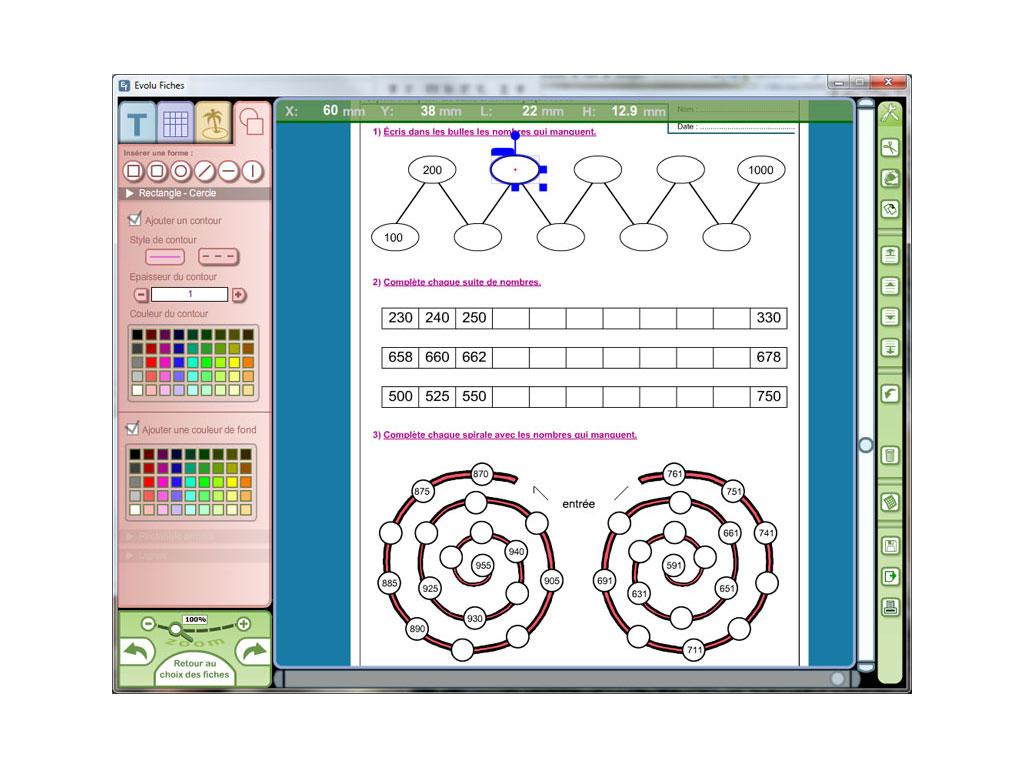Decrease contour thickness with minus button
This screenshot has height=768, width=1024.
point(141,295)
